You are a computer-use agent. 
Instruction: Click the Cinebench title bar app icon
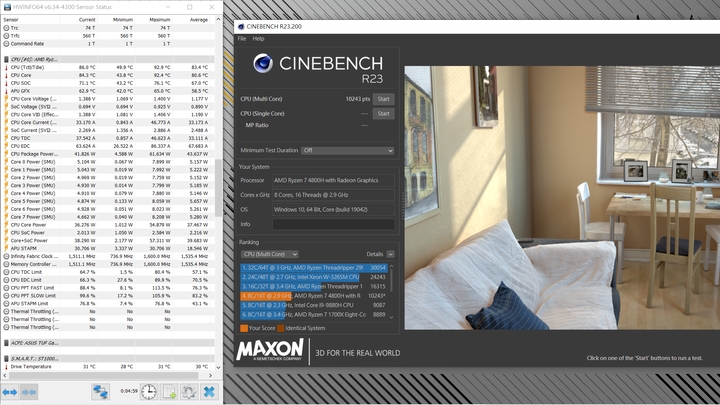pos(241,27)
